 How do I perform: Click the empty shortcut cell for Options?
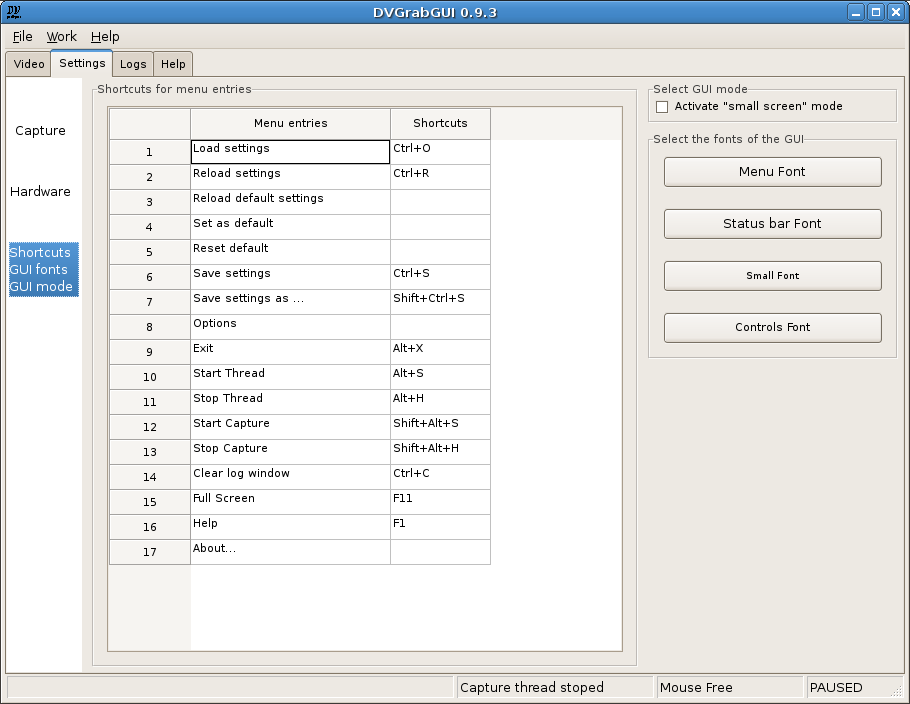tap(440, 326)
